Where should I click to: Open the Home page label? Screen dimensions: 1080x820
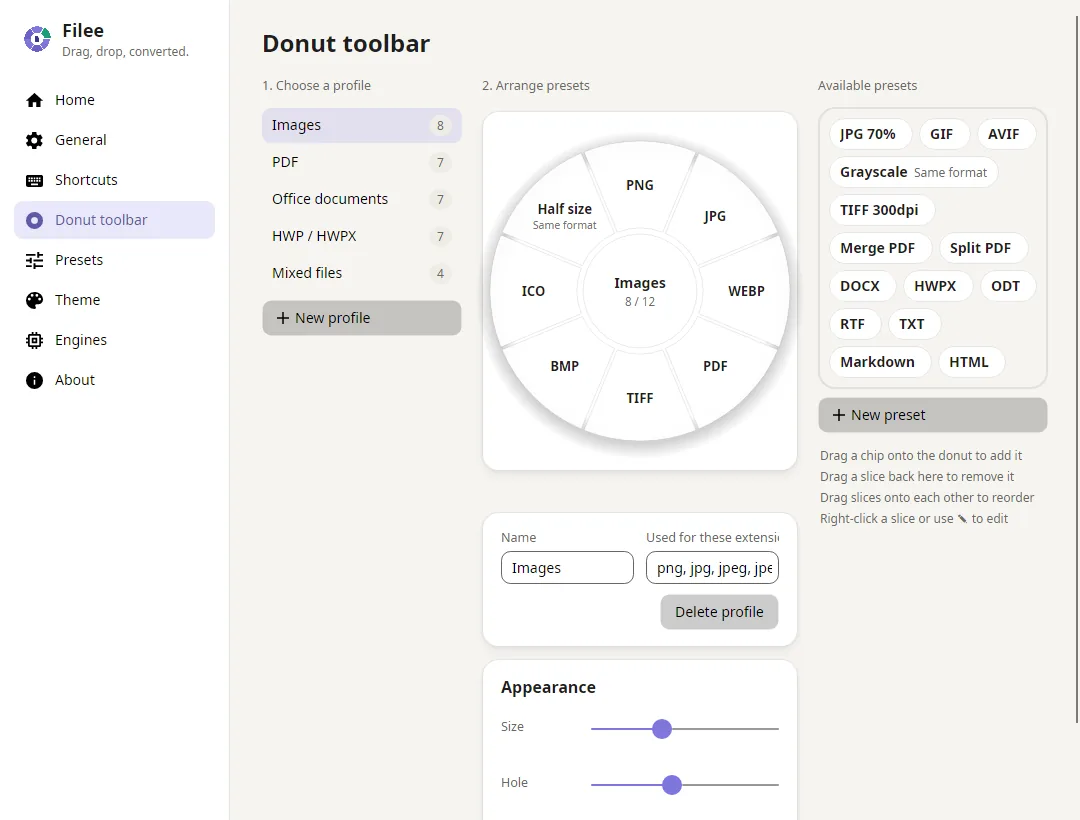click(x=75, y=100)
